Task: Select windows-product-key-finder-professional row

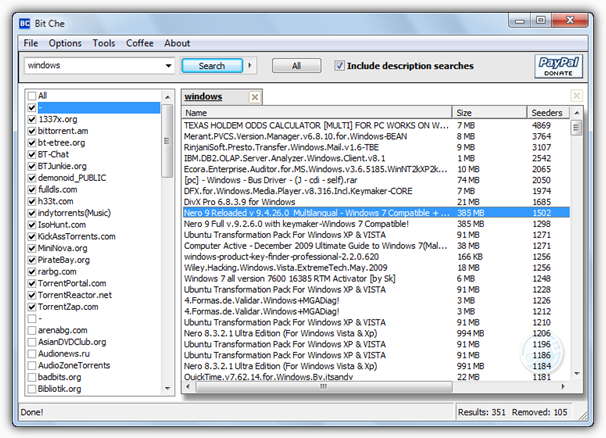Action: pyautogui.click(x=376, y=257)
